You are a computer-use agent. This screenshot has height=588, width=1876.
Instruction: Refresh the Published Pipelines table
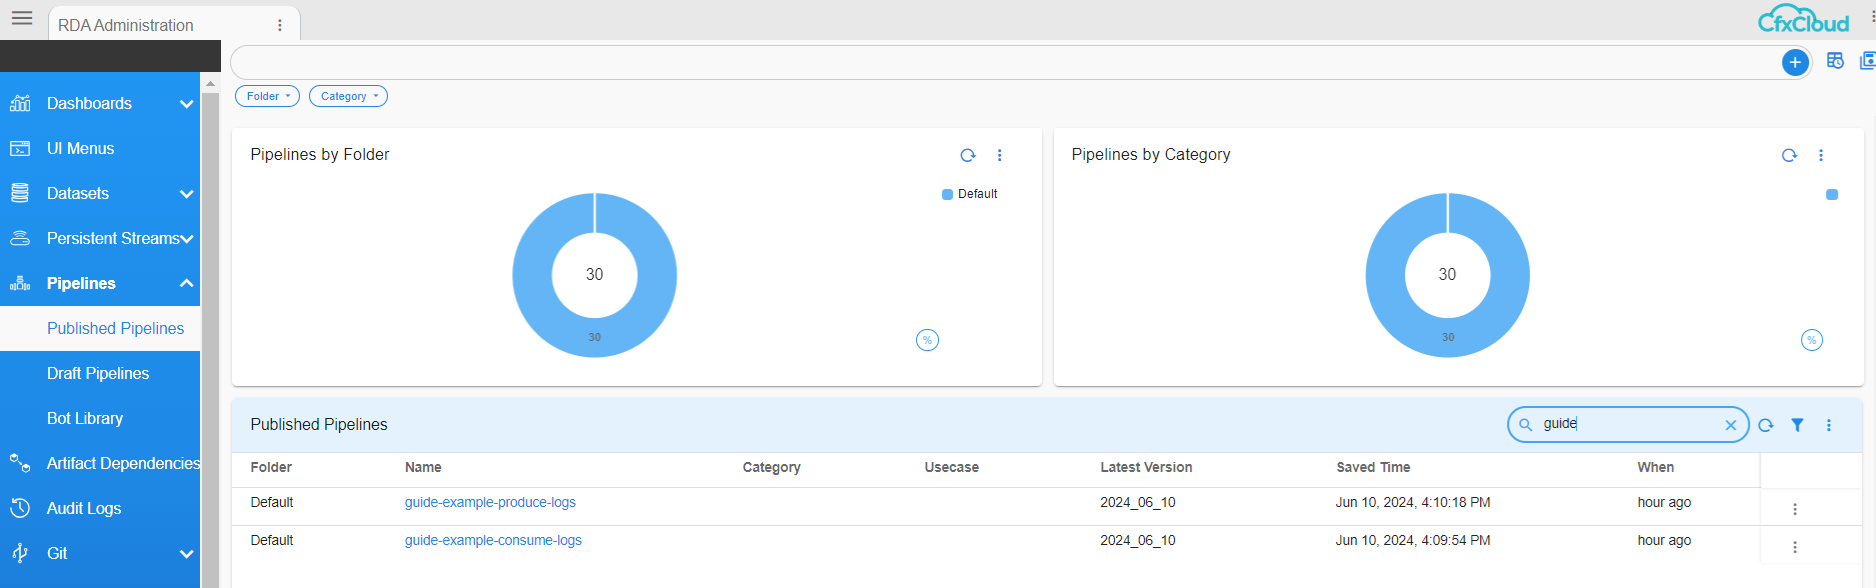(1766, 425)
